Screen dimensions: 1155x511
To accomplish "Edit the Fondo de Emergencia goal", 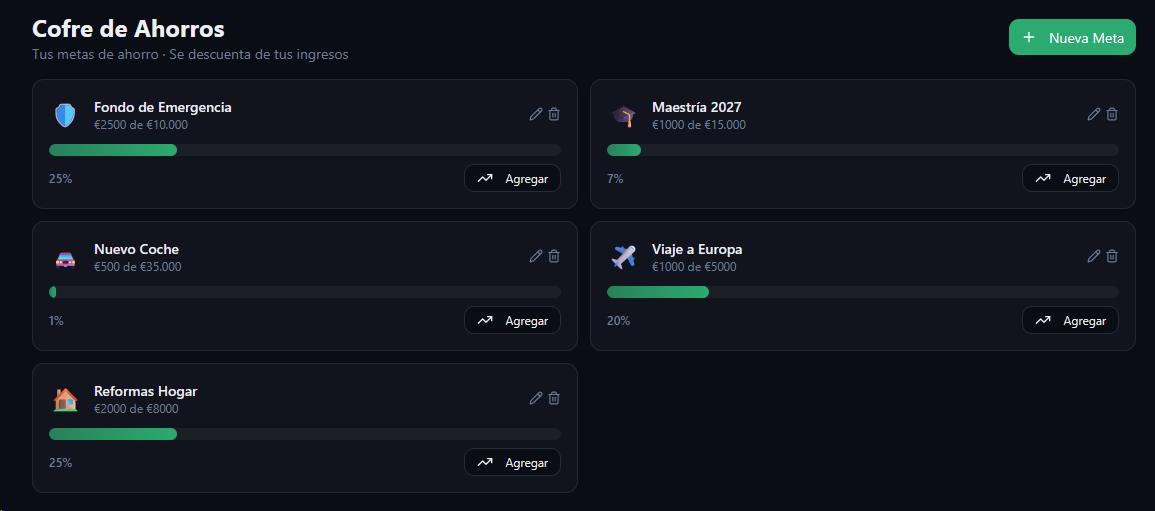I will [x=536, y=114].
